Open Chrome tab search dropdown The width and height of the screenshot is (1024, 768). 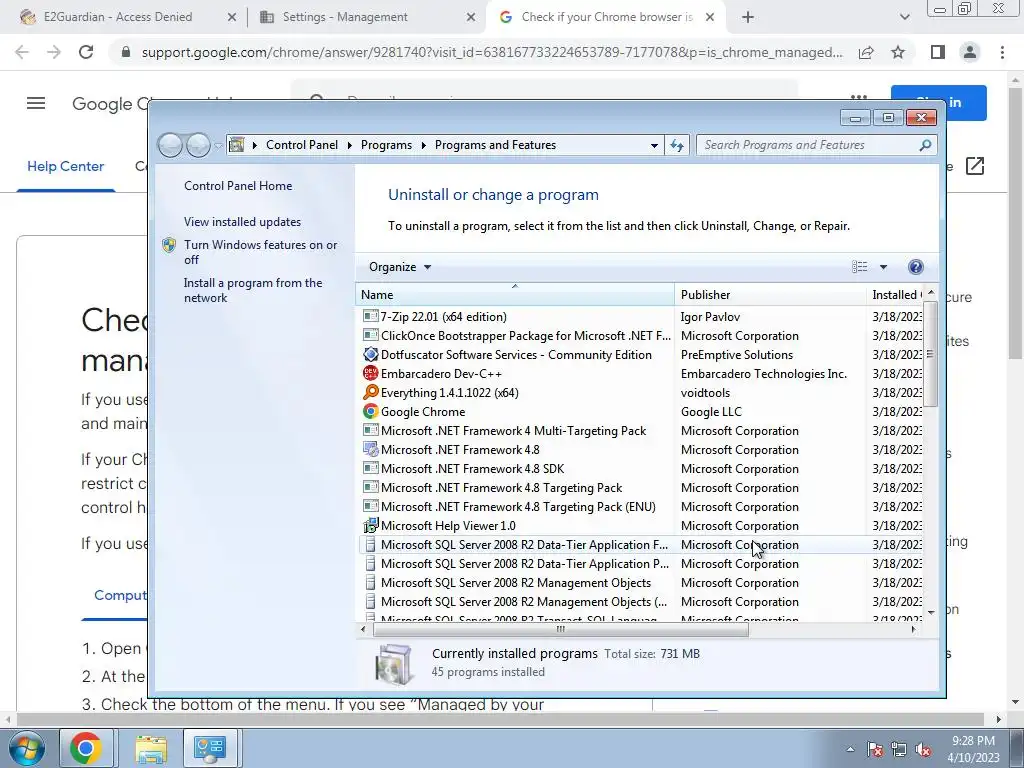(x=904, y=17)
